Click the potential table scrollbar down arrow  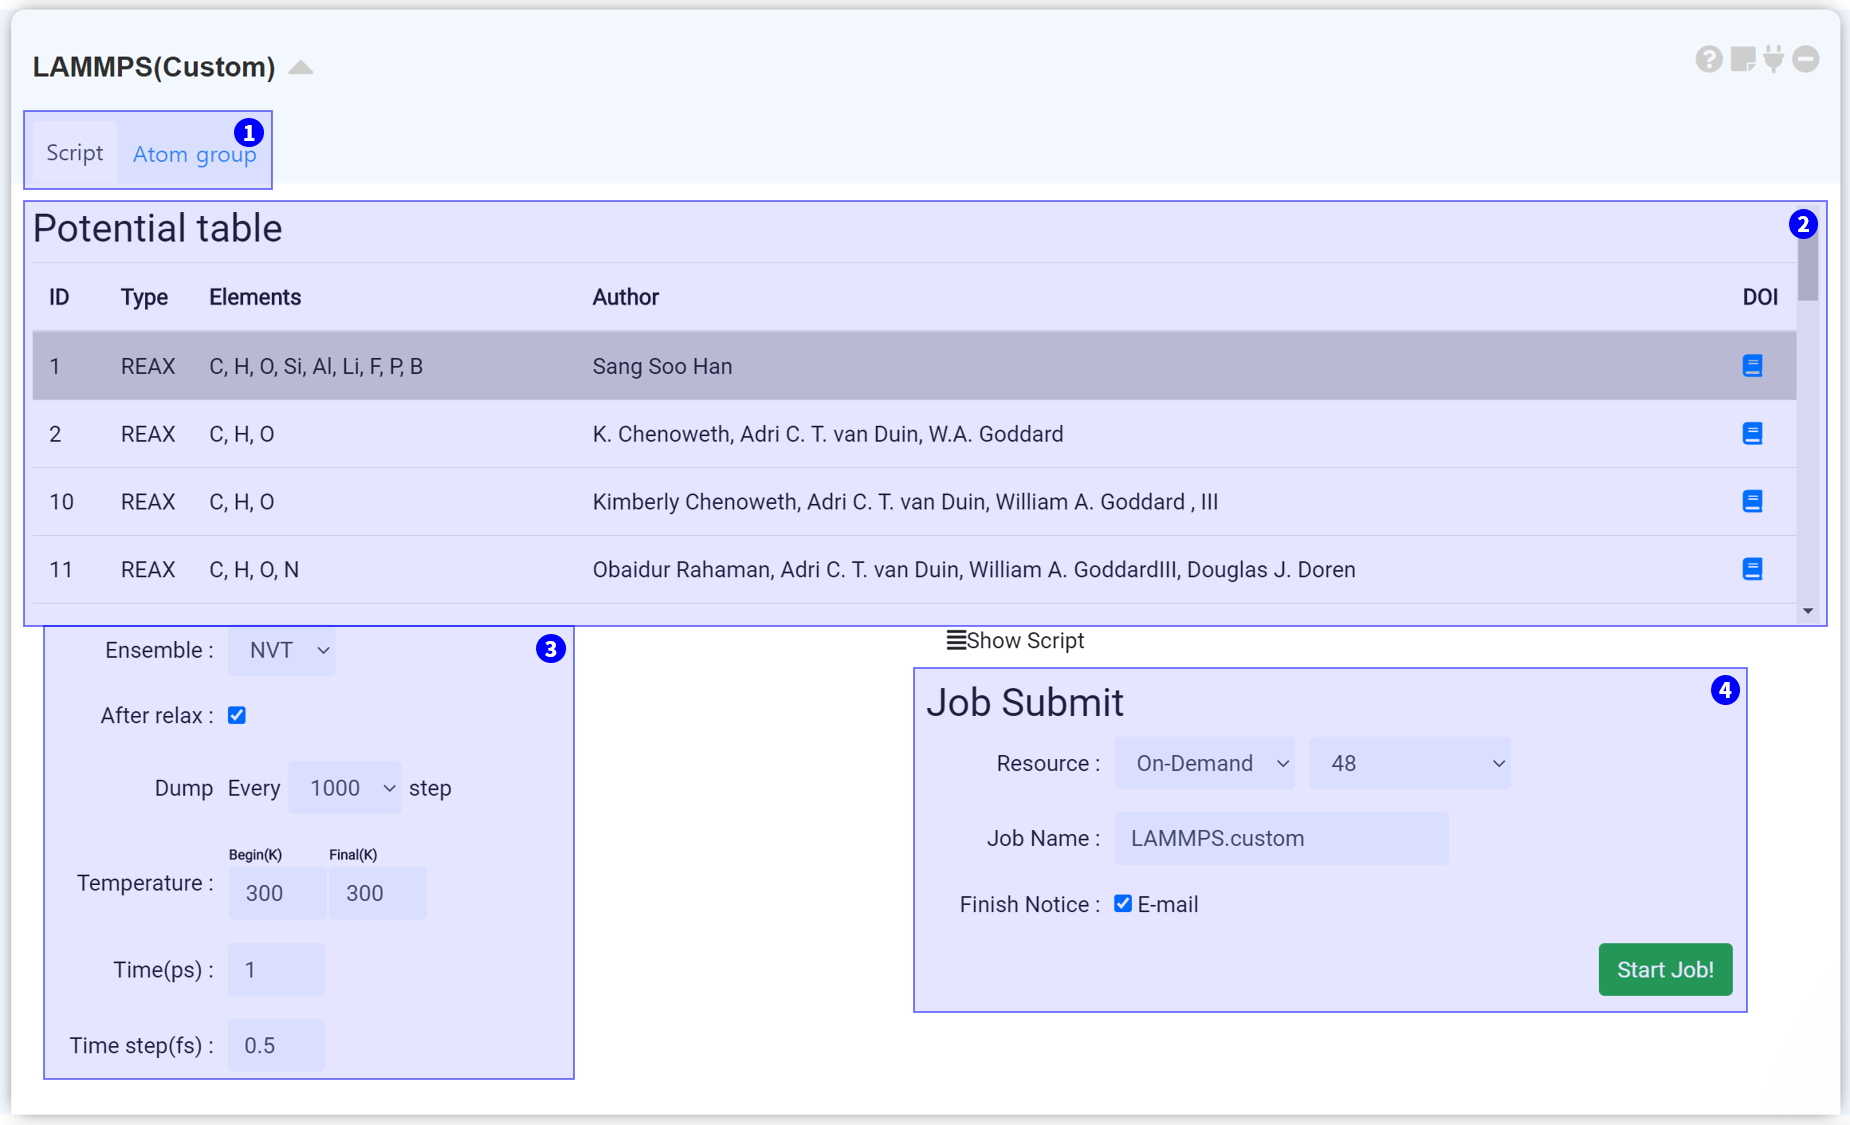coord(1808,611)
